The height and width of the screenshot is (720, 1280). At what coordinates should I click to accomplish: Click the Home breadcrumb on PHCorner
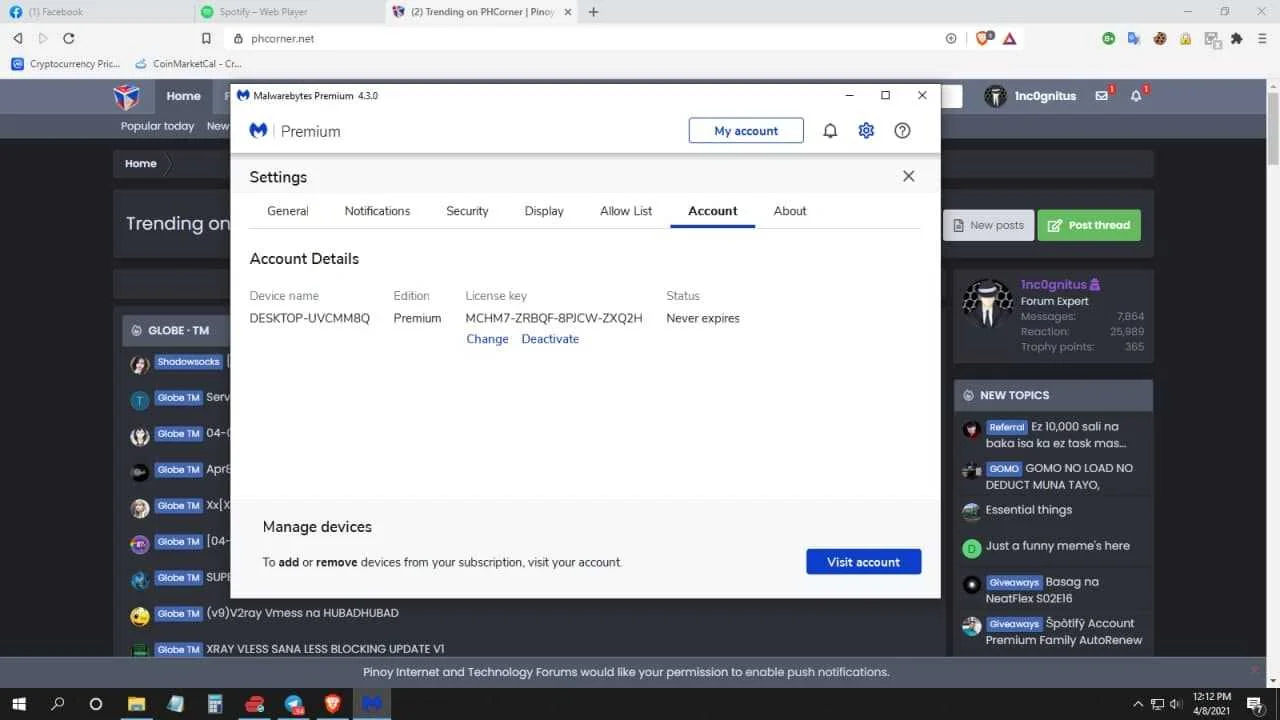tap(141, 163)
